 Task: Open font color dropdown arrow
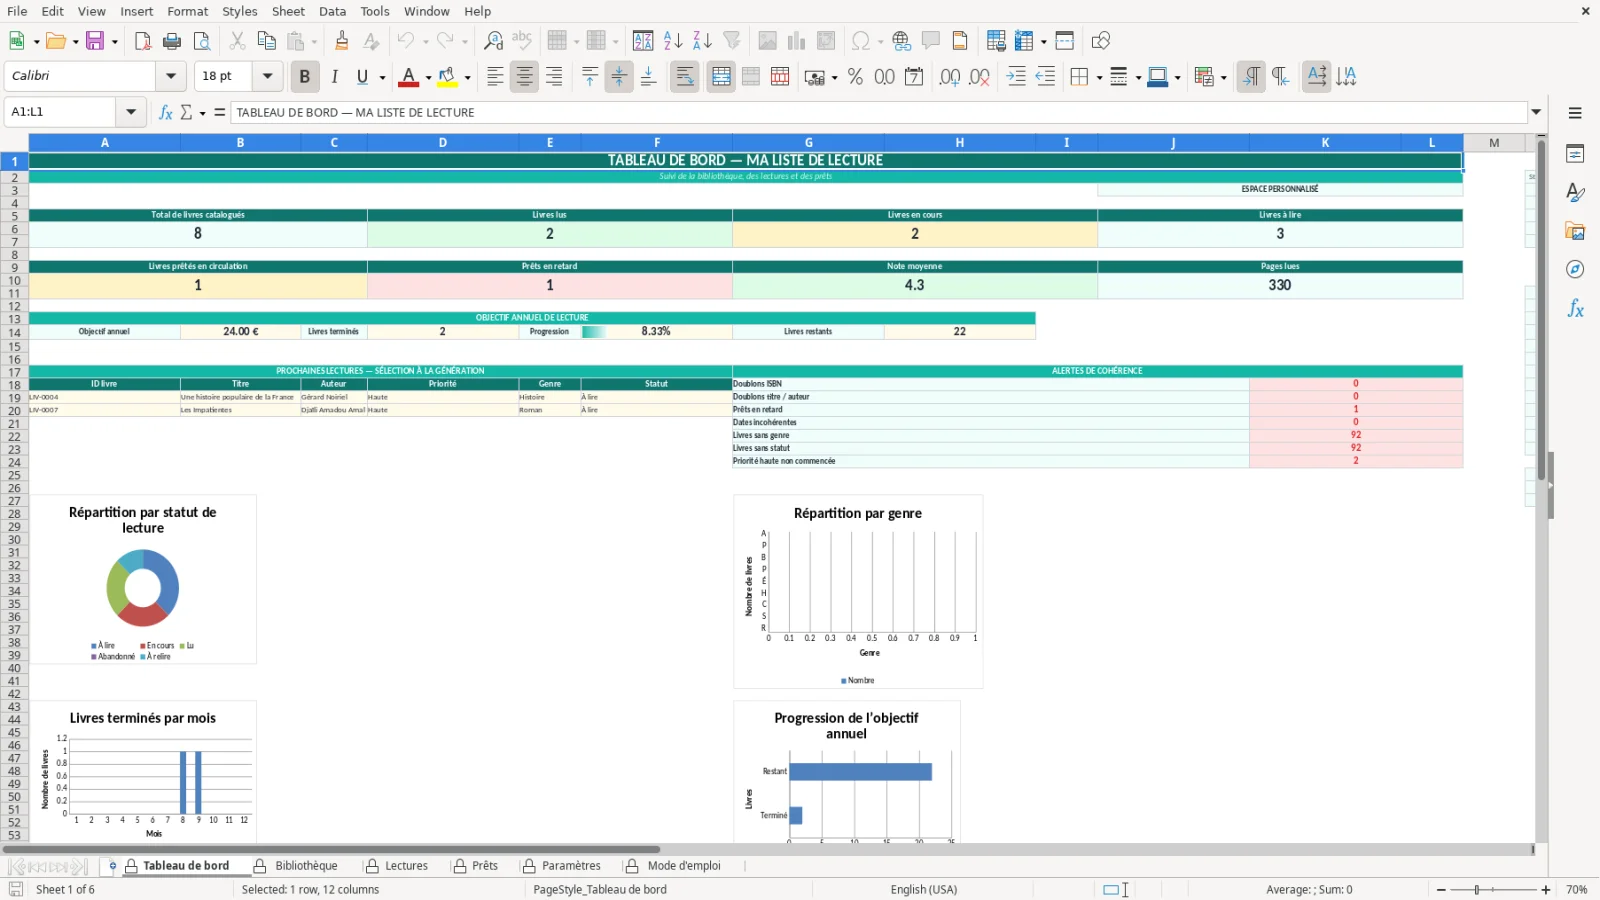[x=428, y=77]
